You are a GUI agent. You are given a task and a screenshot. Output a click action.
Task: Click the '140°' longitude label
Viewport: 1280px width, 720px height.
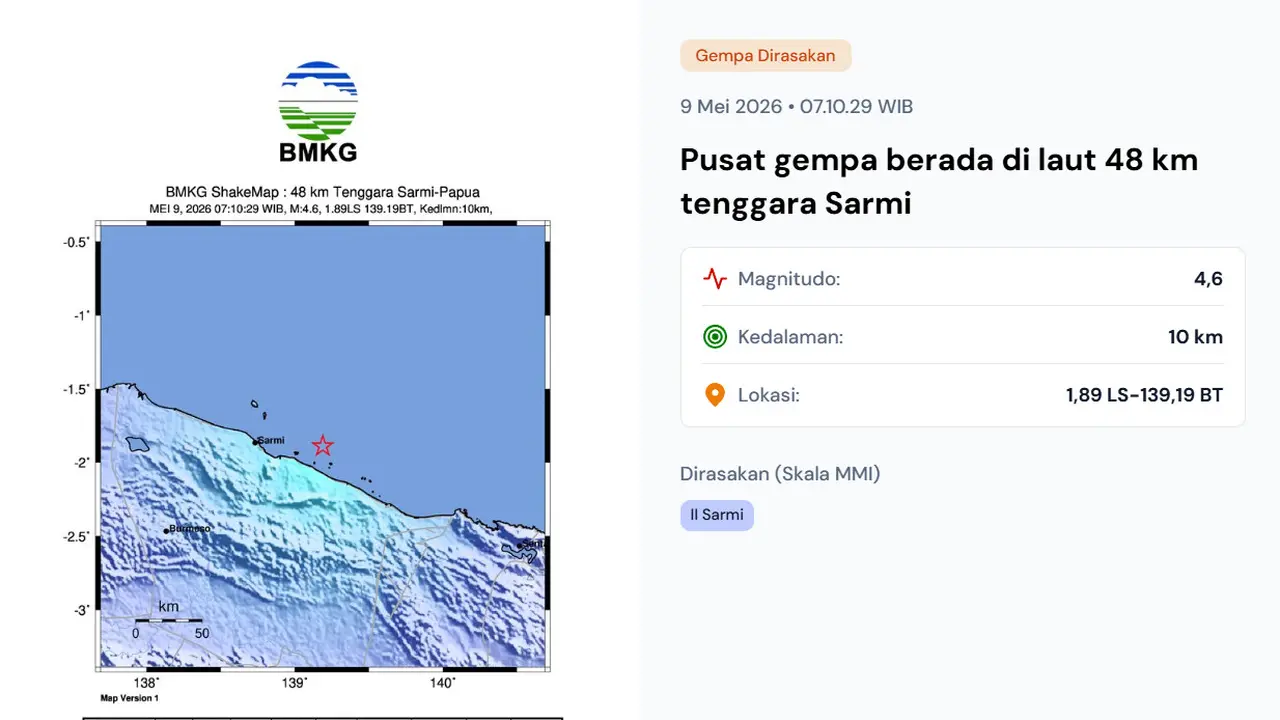point(443,683)
